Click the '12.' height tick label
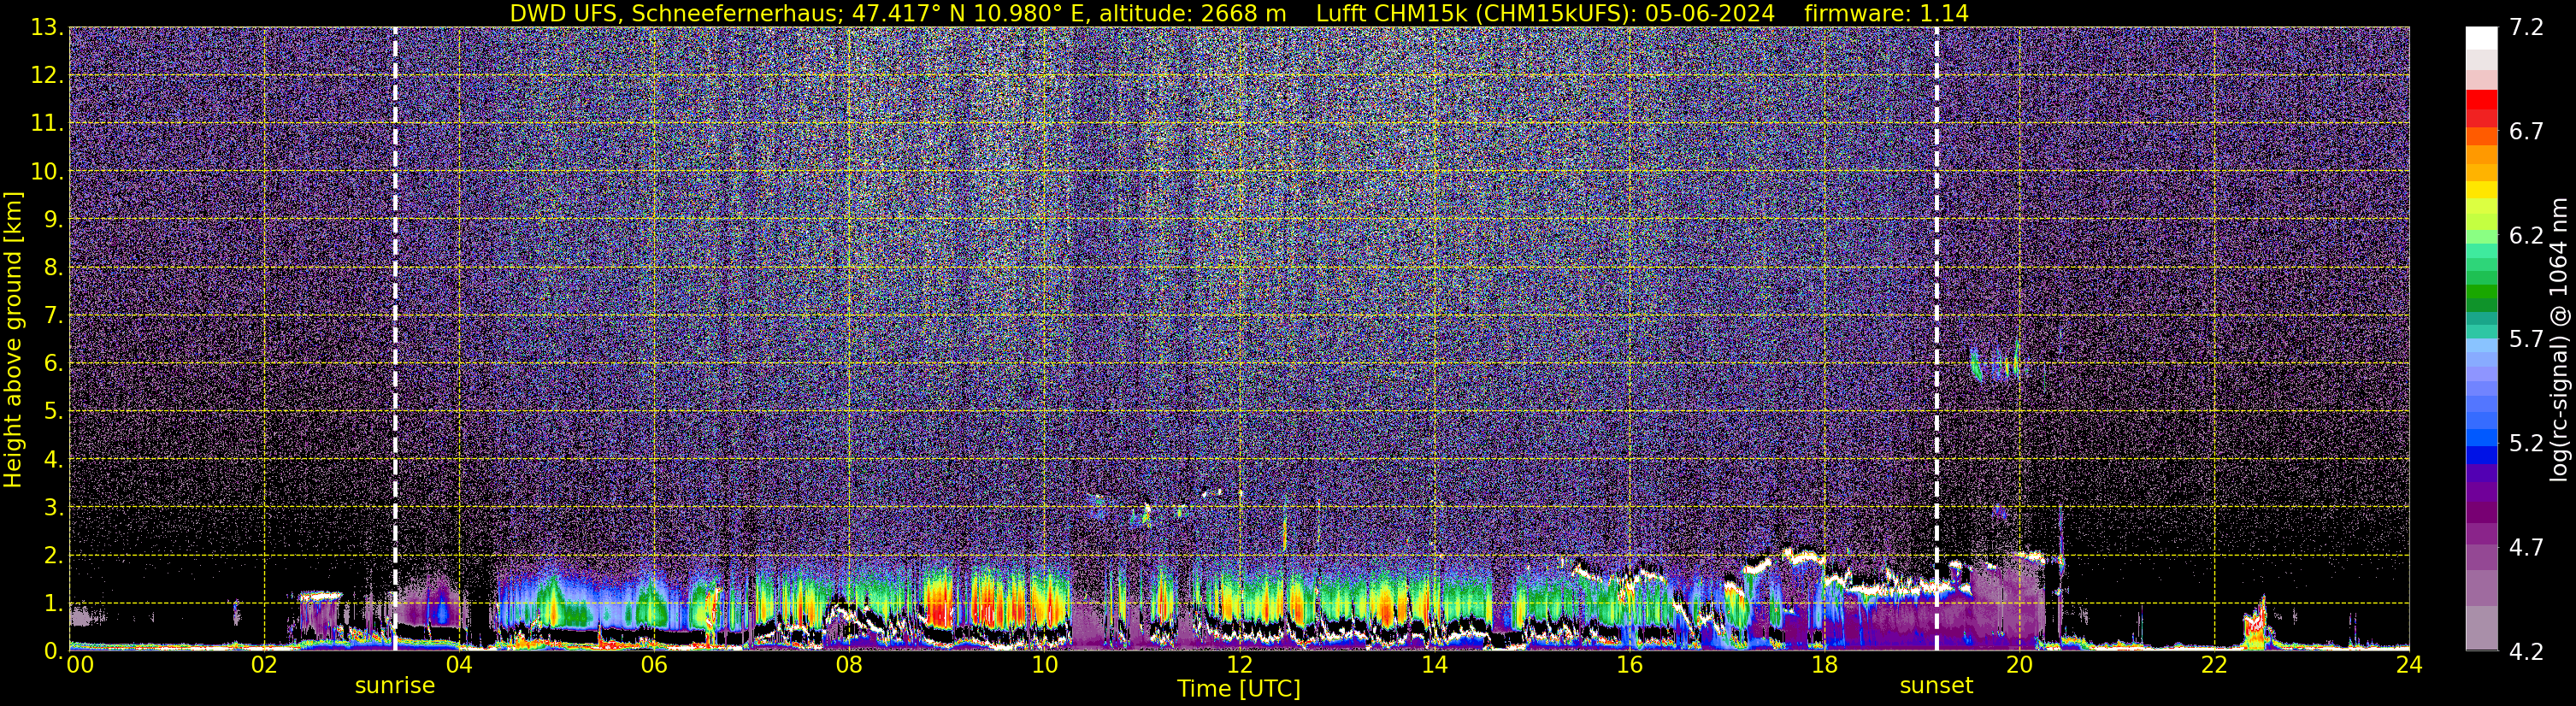 [x=46, y=76]
